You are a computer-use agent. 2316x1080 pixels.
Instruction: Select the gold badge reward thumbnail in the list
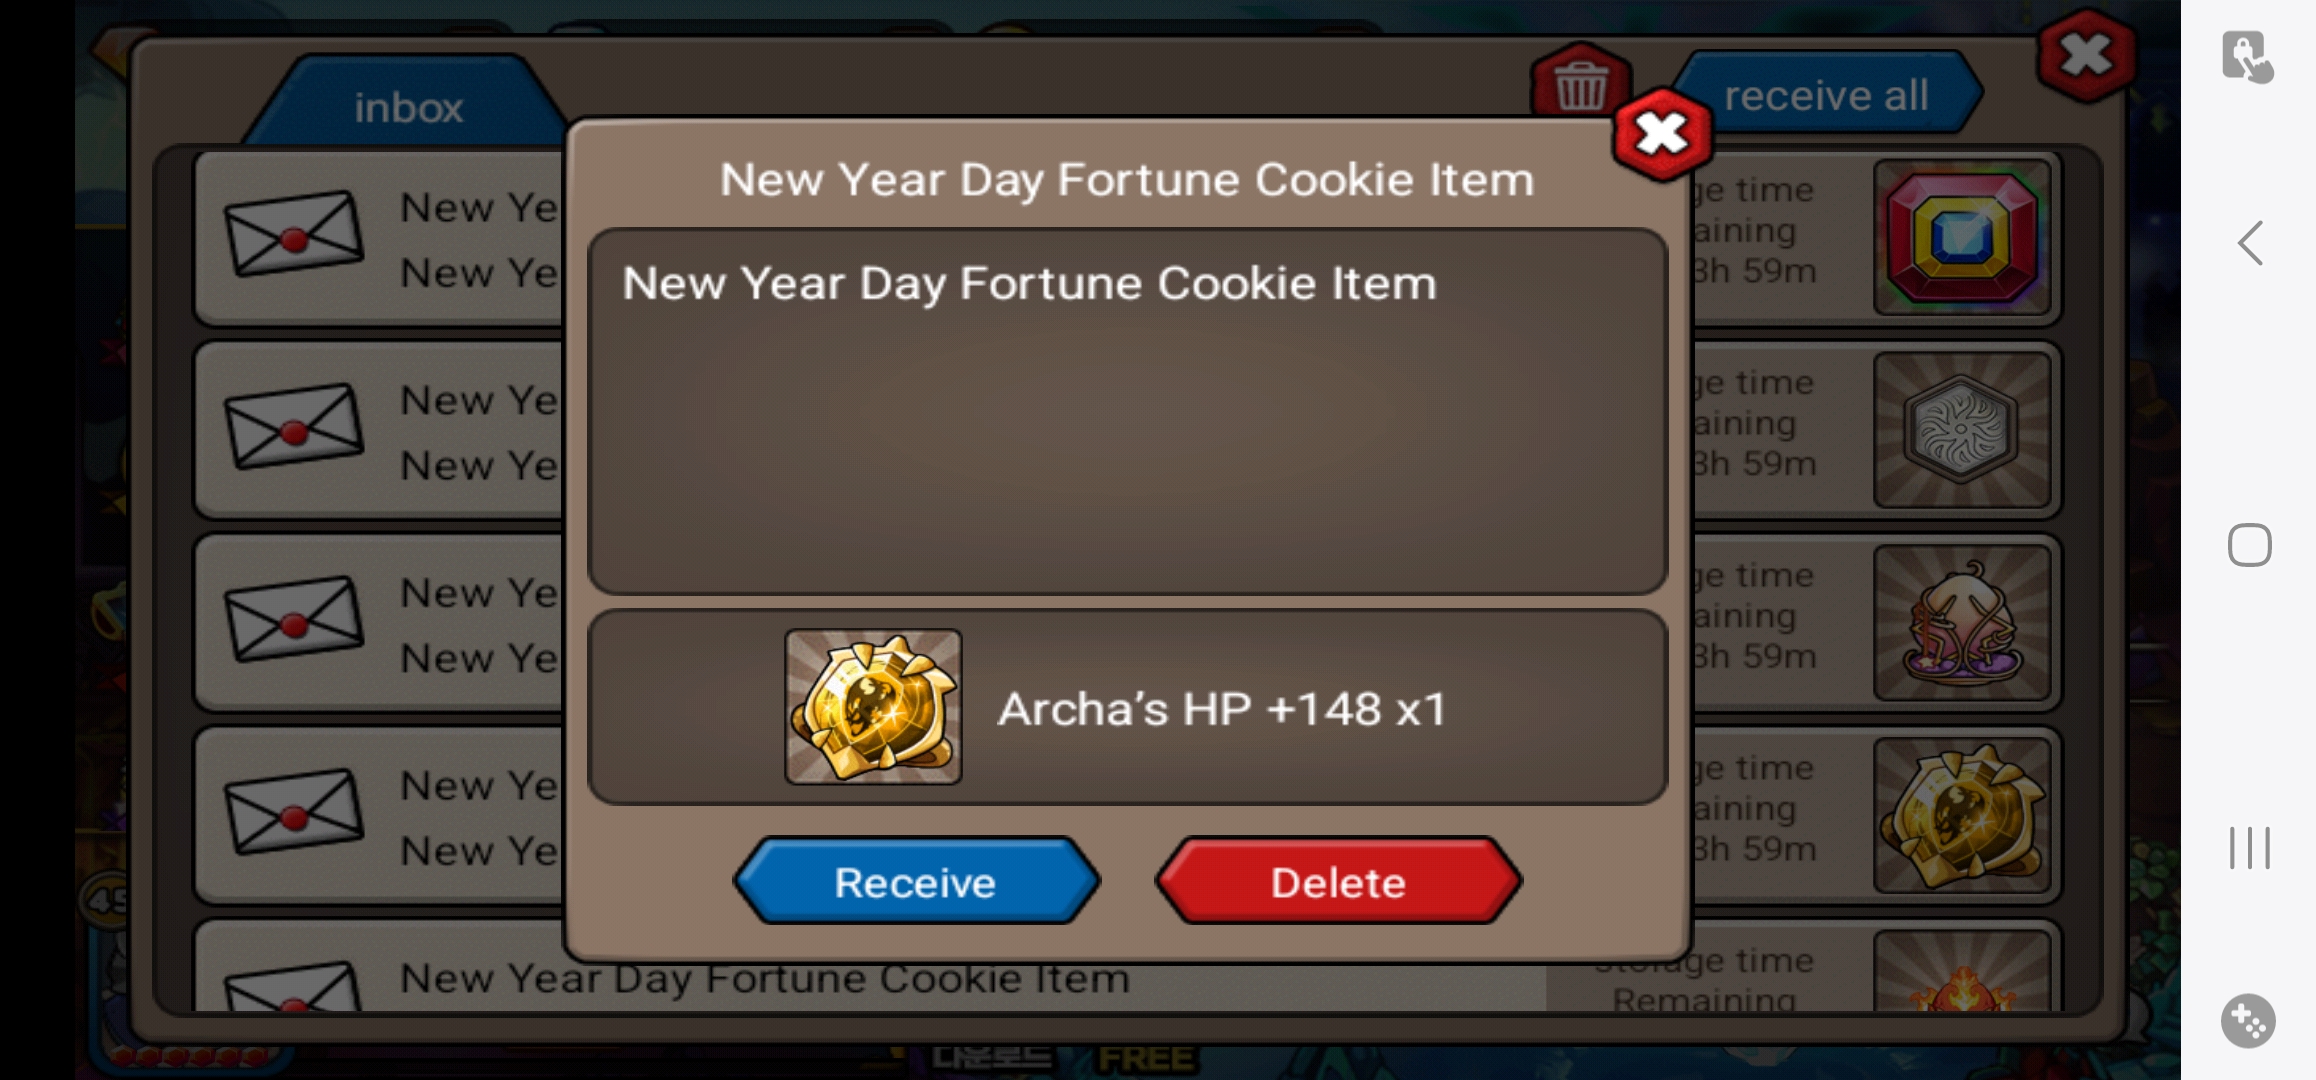1962,816
